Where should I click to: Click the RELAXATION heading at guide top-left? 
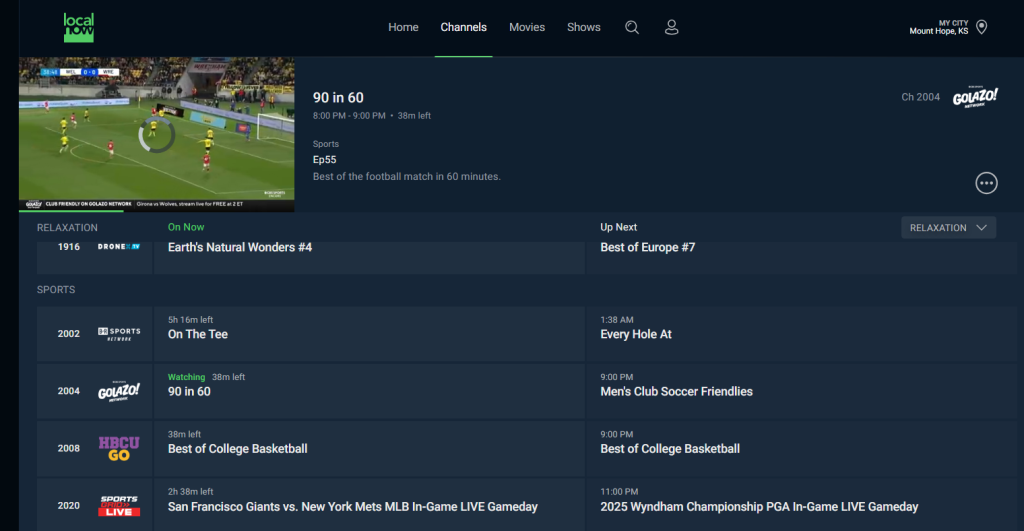click(67, 227)
